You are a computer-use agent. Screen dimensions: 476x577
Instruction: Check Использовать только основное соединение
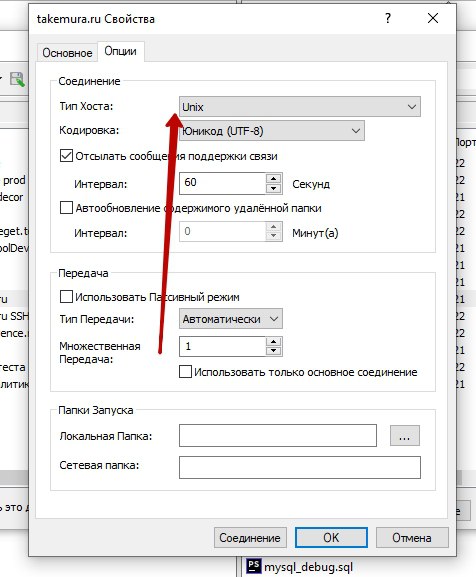[x=185, y=372]
